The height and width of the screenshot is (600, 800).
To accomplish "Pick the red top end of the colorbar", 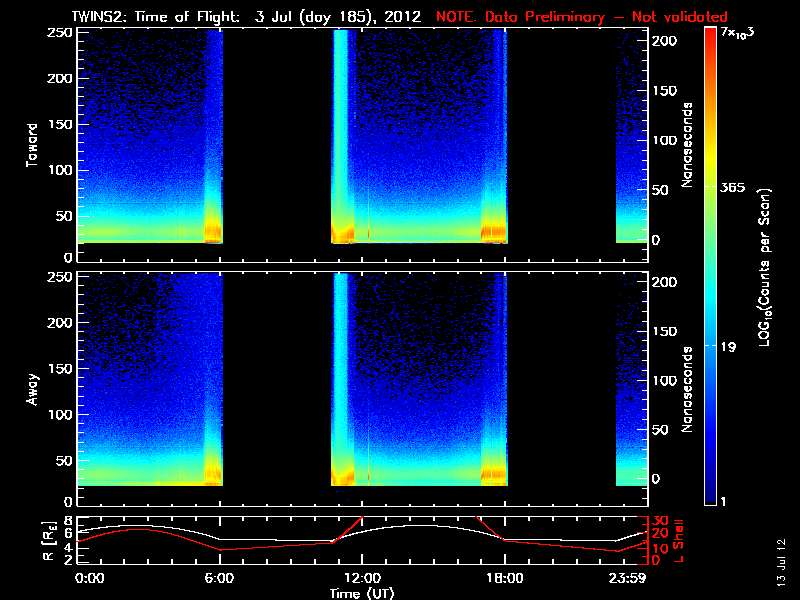I will (x=710, y=33).
